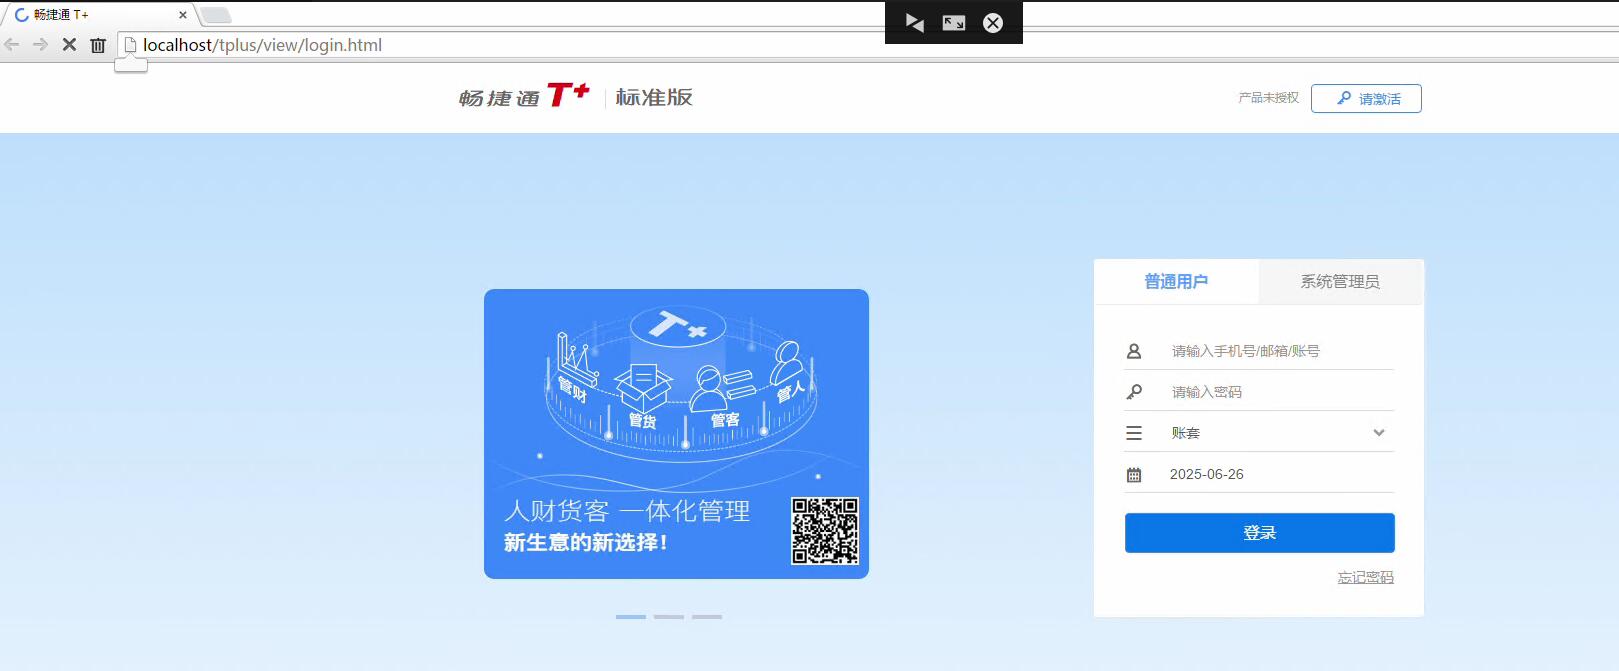The width and height of the screenshot is (1619, 671).
Task: Click the key icon beside password field
Action: click(1134, 392)
